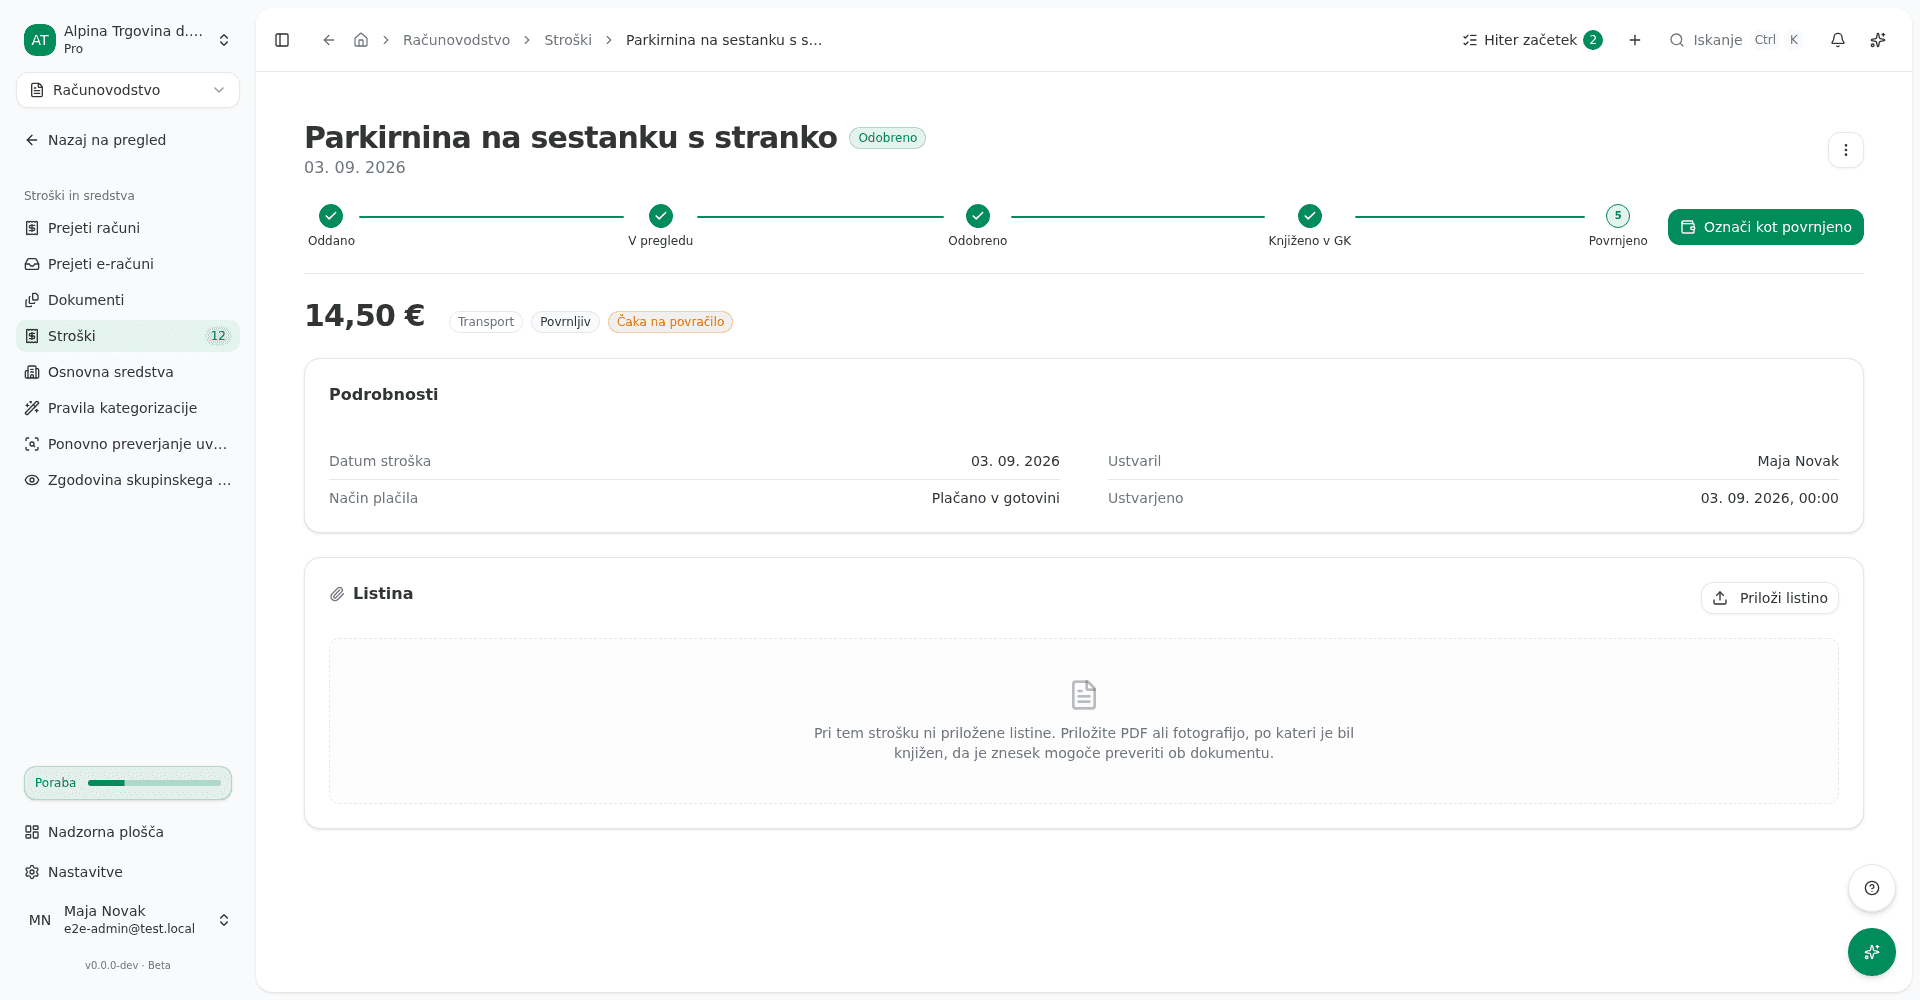Click the Odobreno step checkmark
This screenshot has height=1000, width=1920.
coord(978,216)
